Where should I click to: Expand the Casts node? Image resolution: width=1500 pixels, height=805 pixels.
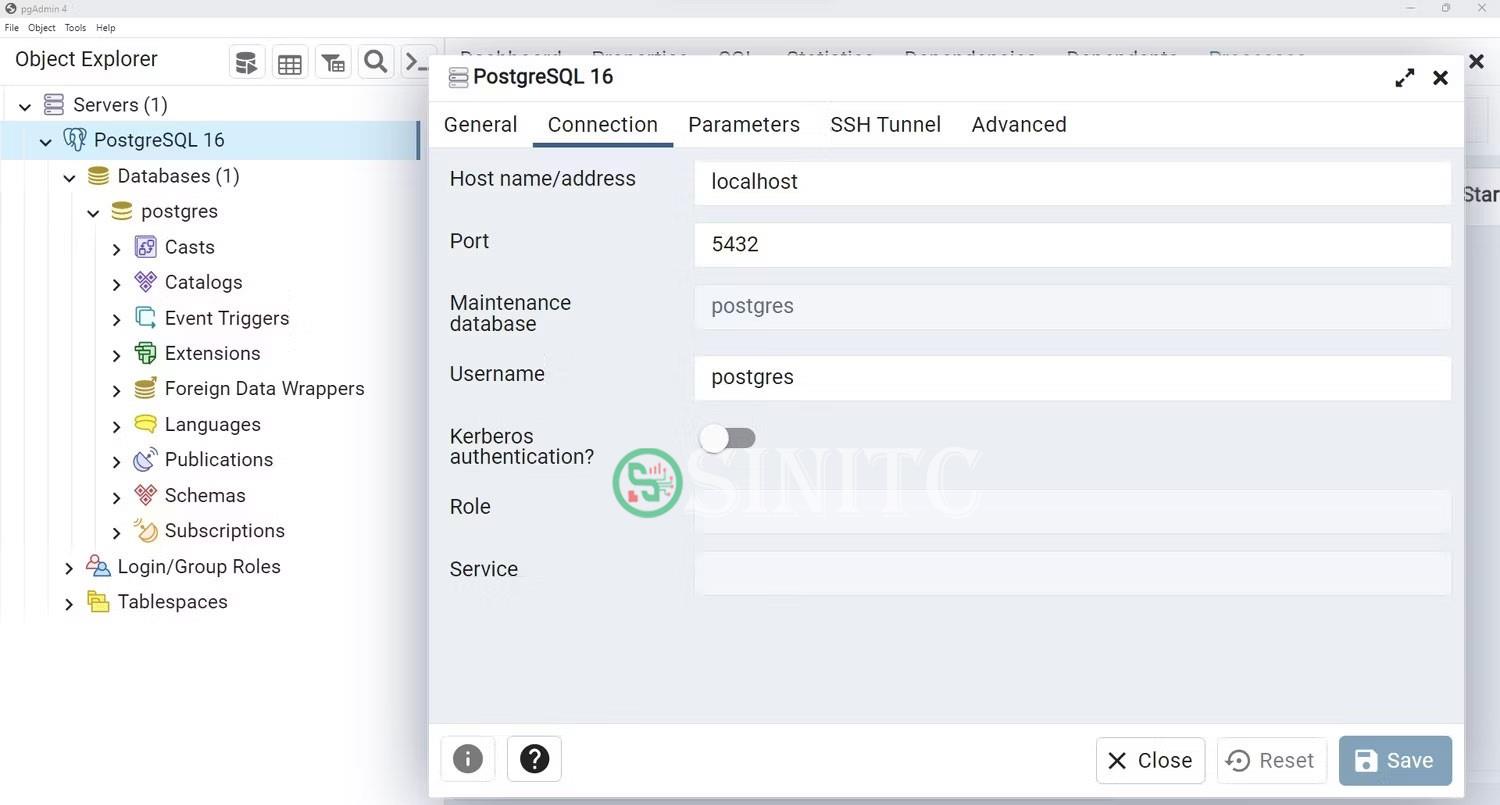coord(117,249)
